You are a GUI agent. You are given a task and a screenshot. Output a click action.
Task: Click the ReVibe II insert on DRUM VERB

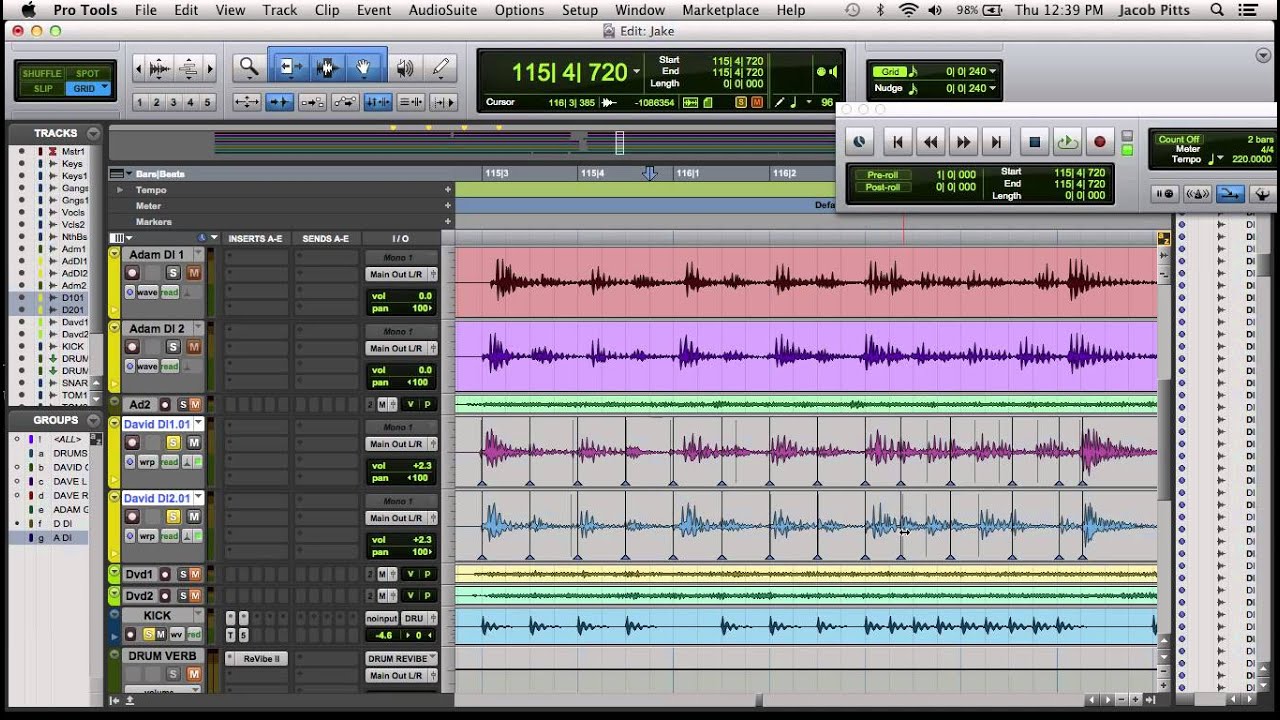click(x=260, y=658)
